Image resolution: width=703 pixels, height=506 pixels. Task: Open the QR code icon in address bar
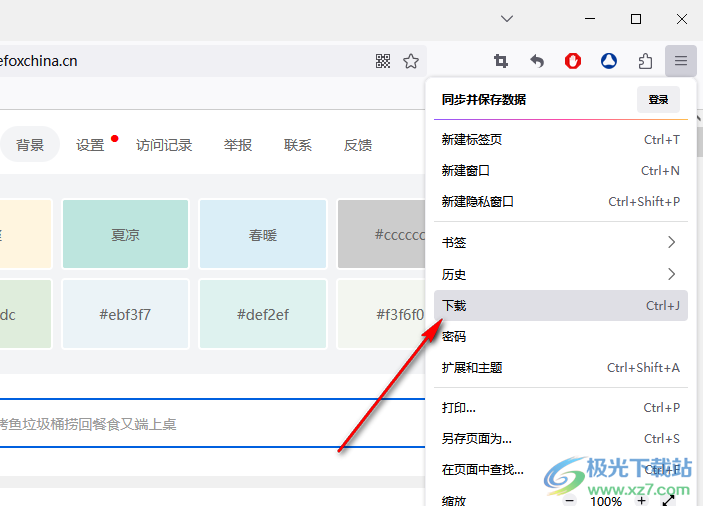pos(383,61)
